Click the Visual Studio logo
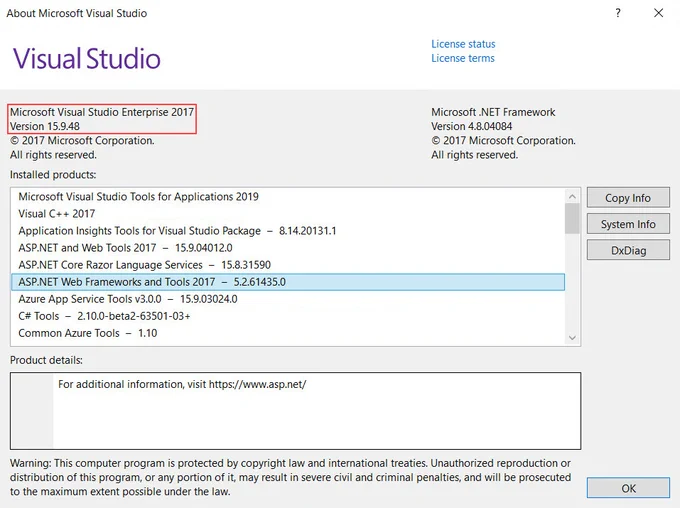The width and height of the screenshot is (680, 508). (x=87, y=59)
